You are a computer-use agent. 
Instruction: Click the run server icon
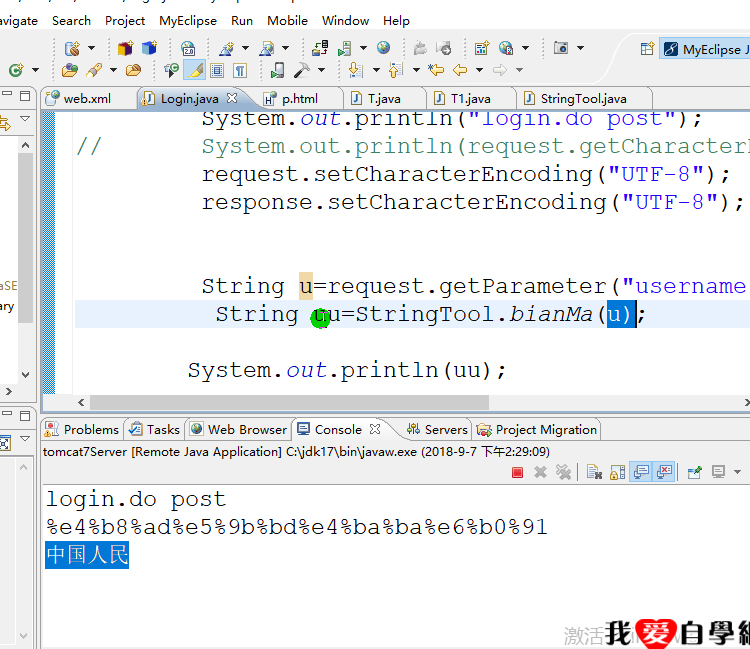[x=345, y=48]
